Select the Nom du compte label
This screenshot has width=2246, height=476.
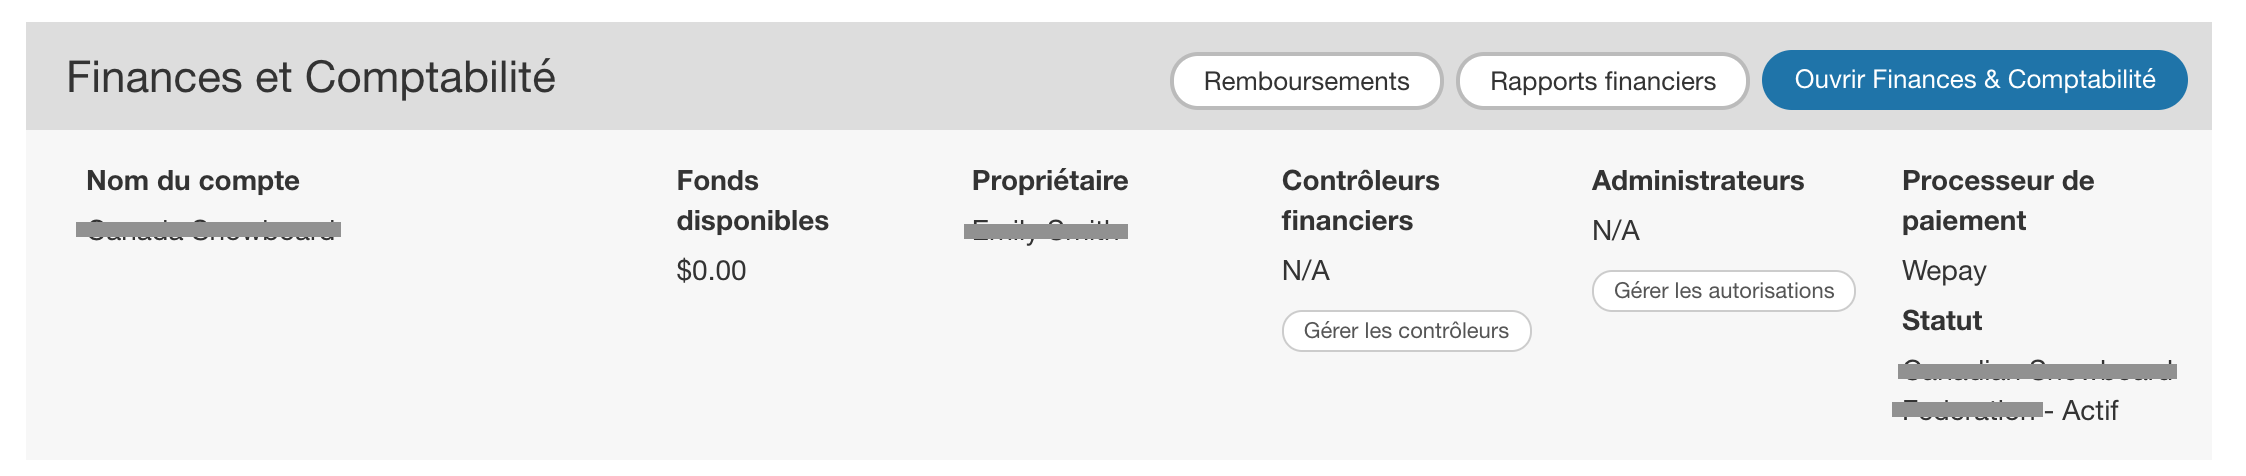pos(193,181)
